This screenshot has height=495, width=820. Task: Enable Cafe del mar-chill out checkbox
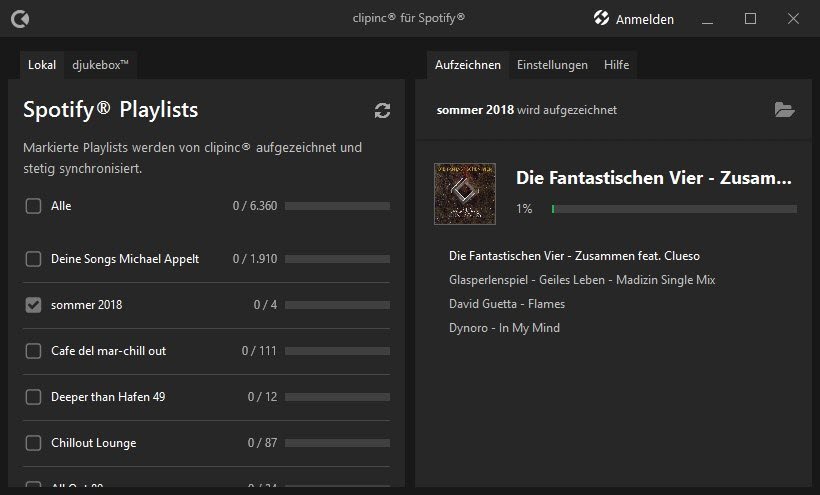[x=33, y=351]
